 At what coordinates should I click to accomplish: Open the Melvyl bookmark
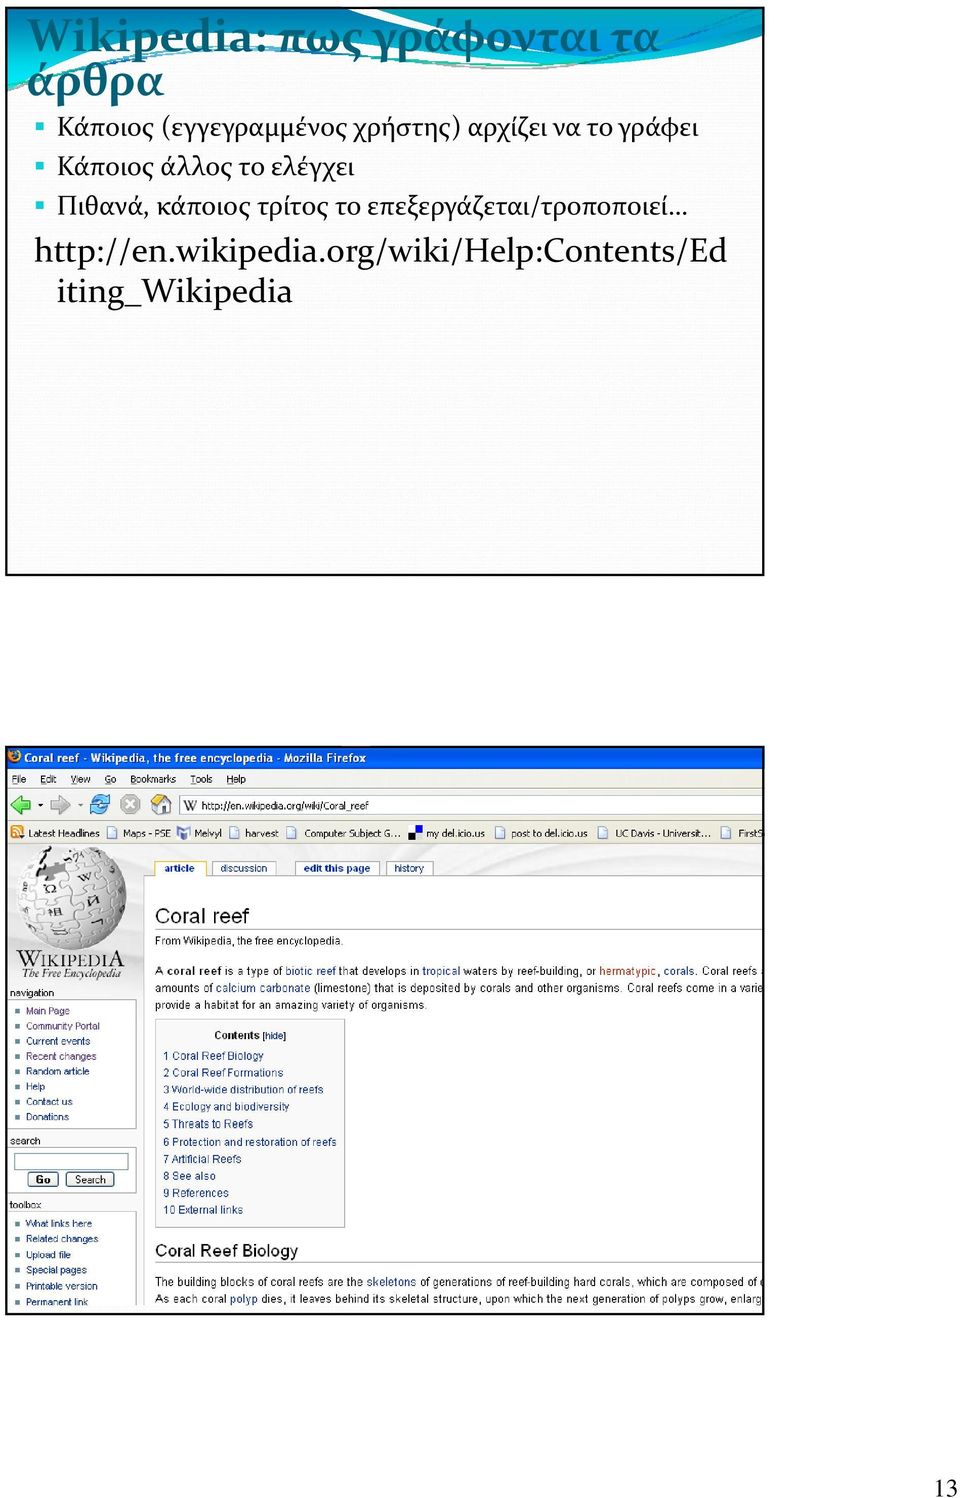199,833
